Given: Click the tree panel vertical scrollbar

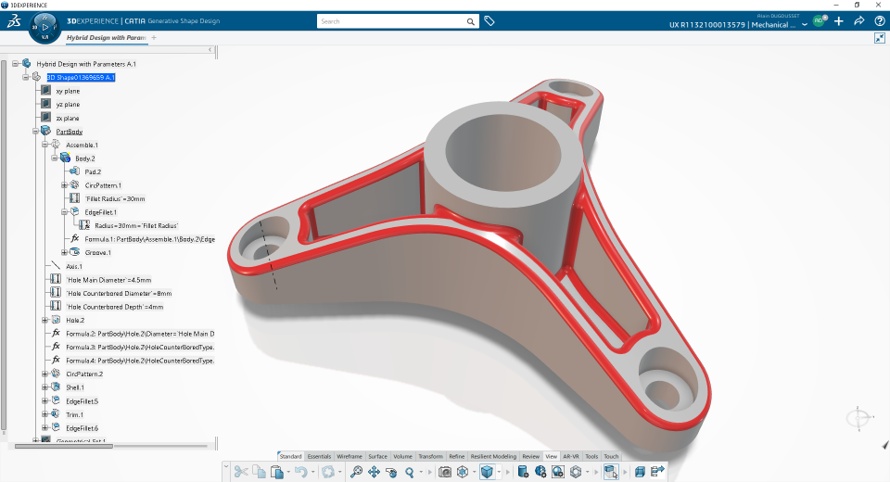Looking at the screenshot, I should pos(4,244).
